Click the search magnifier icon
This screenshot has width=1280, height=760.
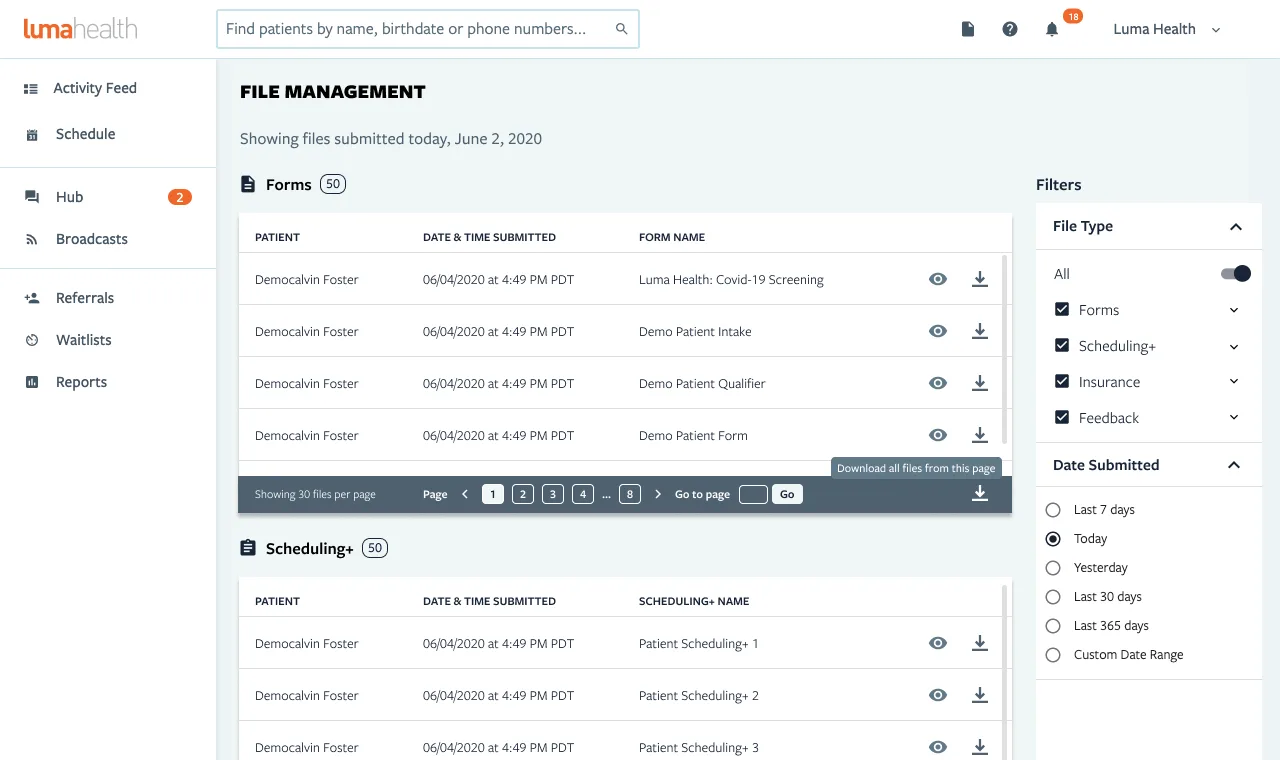click(x=622, y=29)
